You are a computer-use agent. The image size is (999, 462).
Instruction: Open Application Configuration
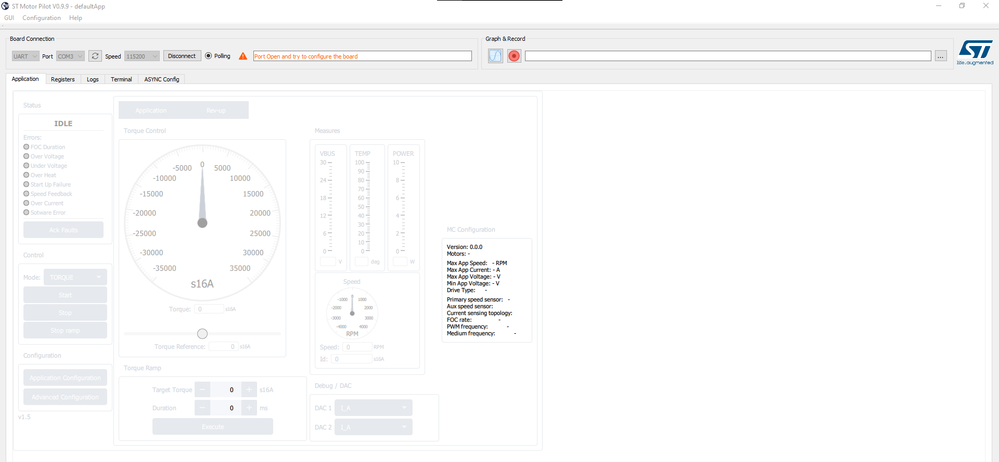(x=65, y=378)
